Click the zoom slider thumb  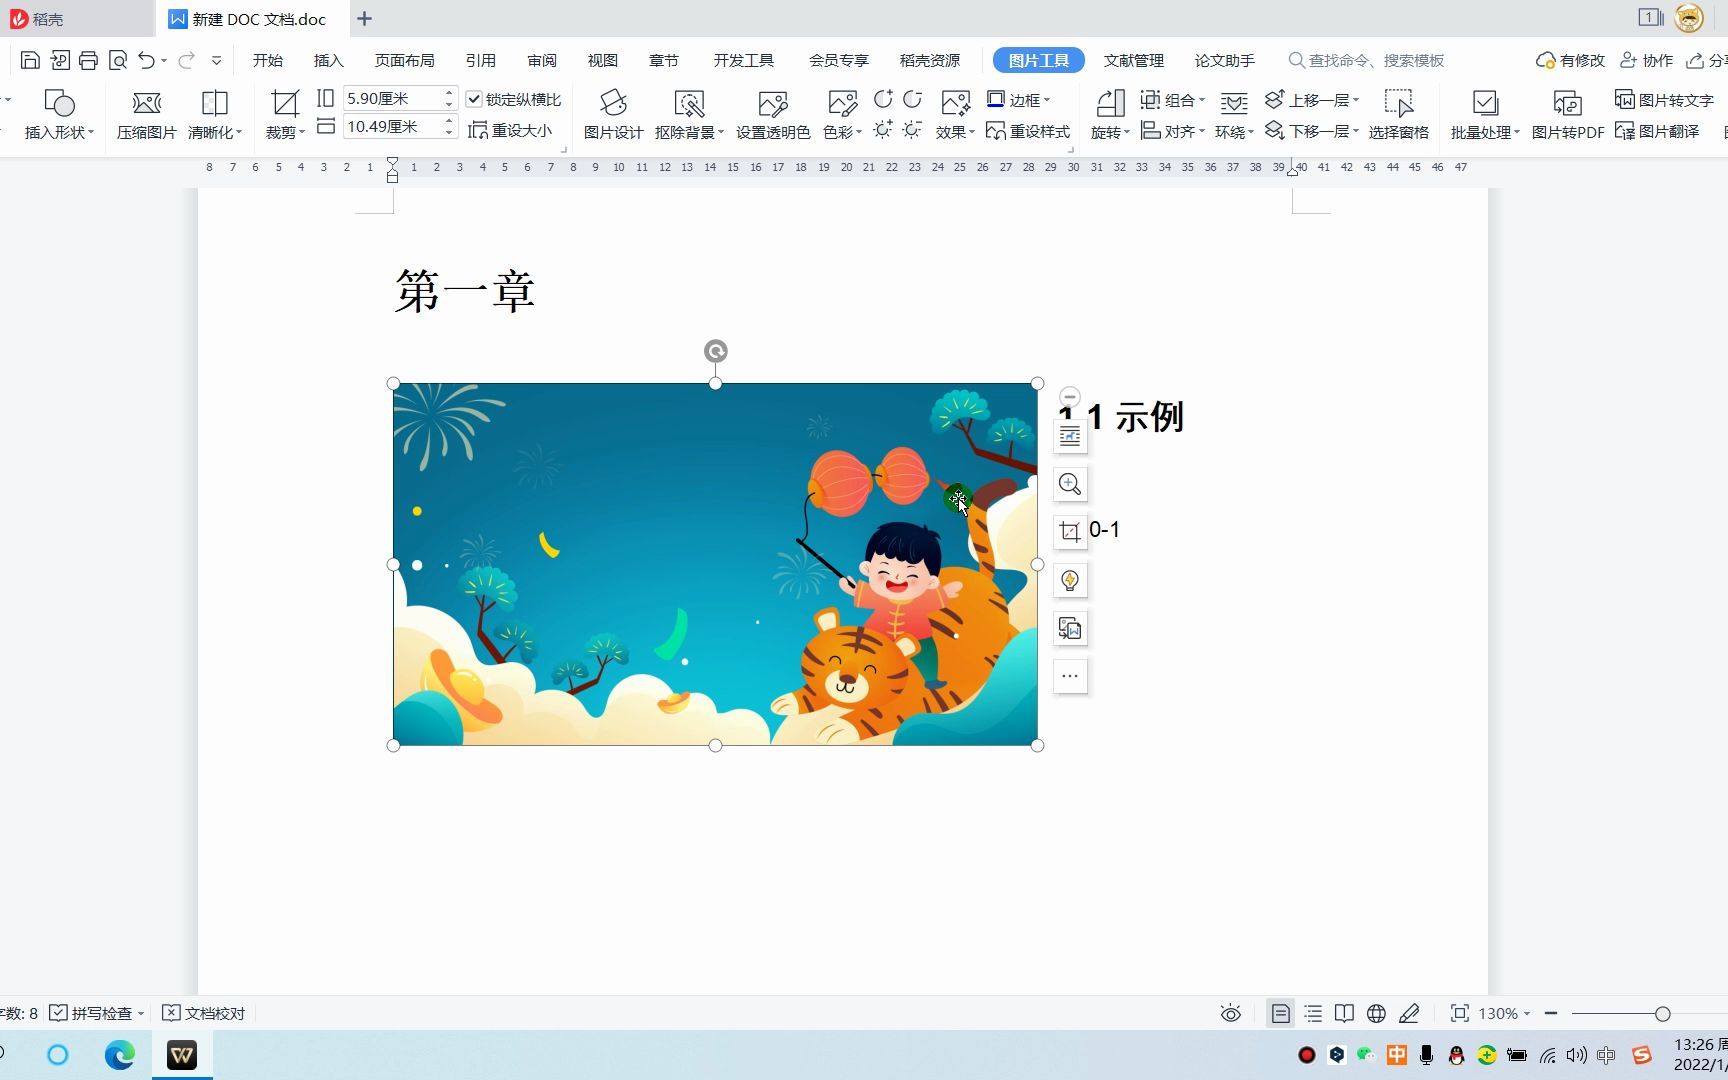(1662, 1014)
